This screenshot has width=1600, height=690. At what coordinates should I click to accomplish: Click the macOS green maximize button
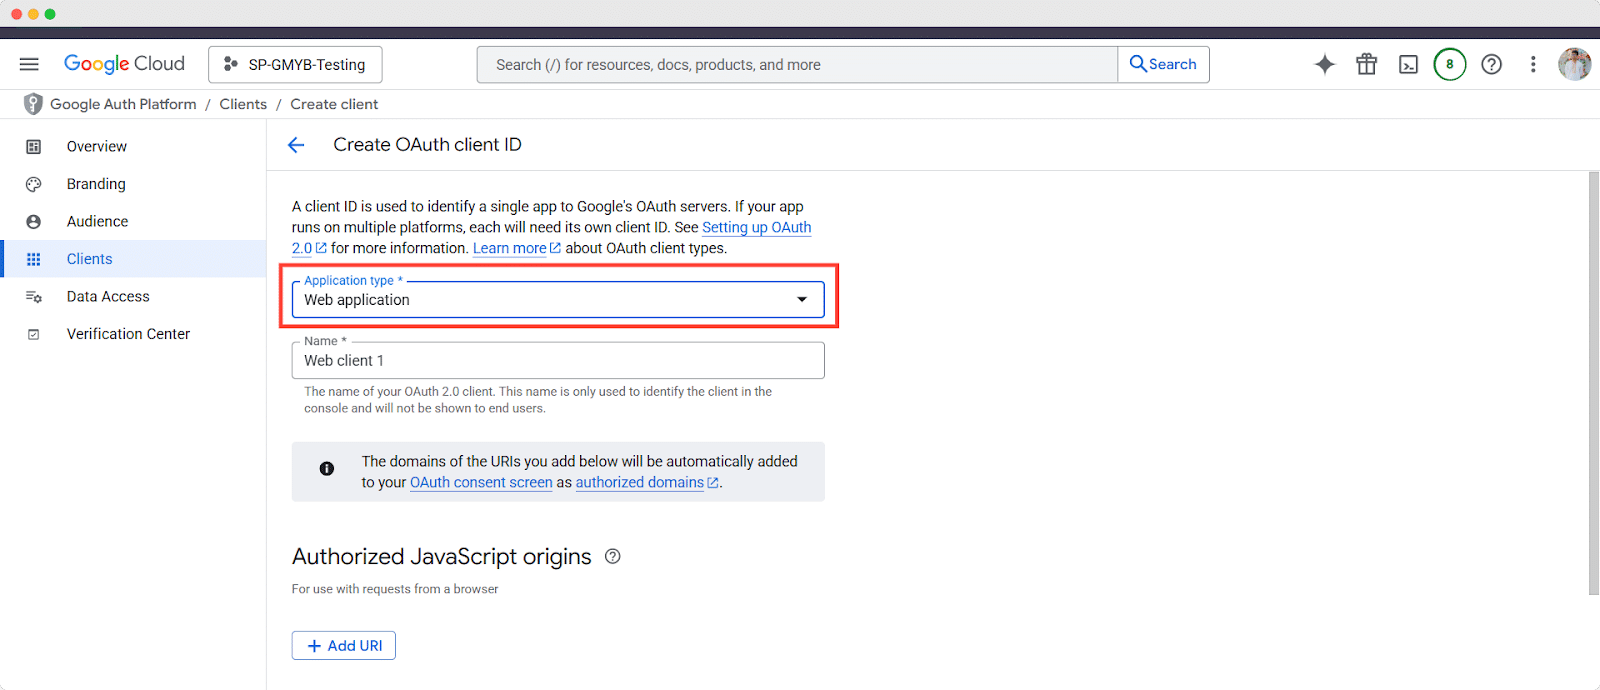coord(50,14)
